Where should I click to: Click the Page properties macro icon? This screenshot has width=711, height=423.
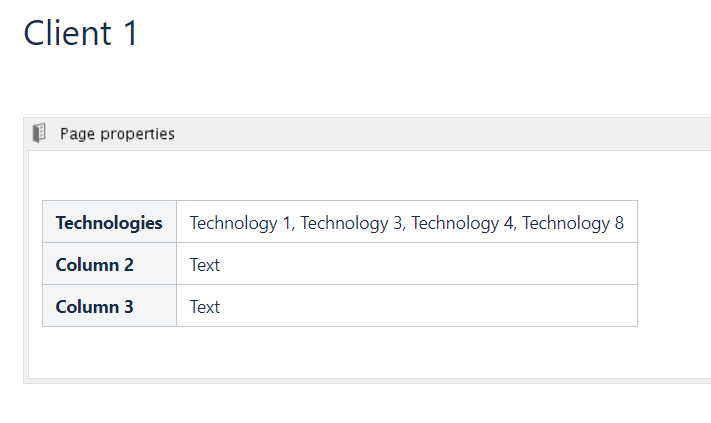click(39, 133)
